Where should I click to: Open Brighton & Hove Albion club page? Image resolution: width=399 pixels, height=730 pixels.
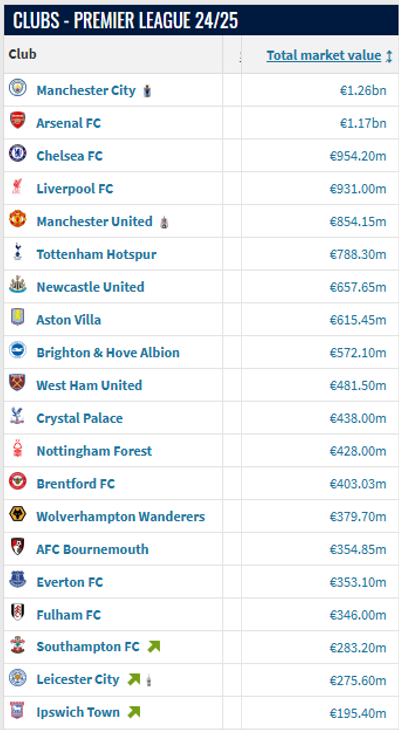[x=108, y=352]
